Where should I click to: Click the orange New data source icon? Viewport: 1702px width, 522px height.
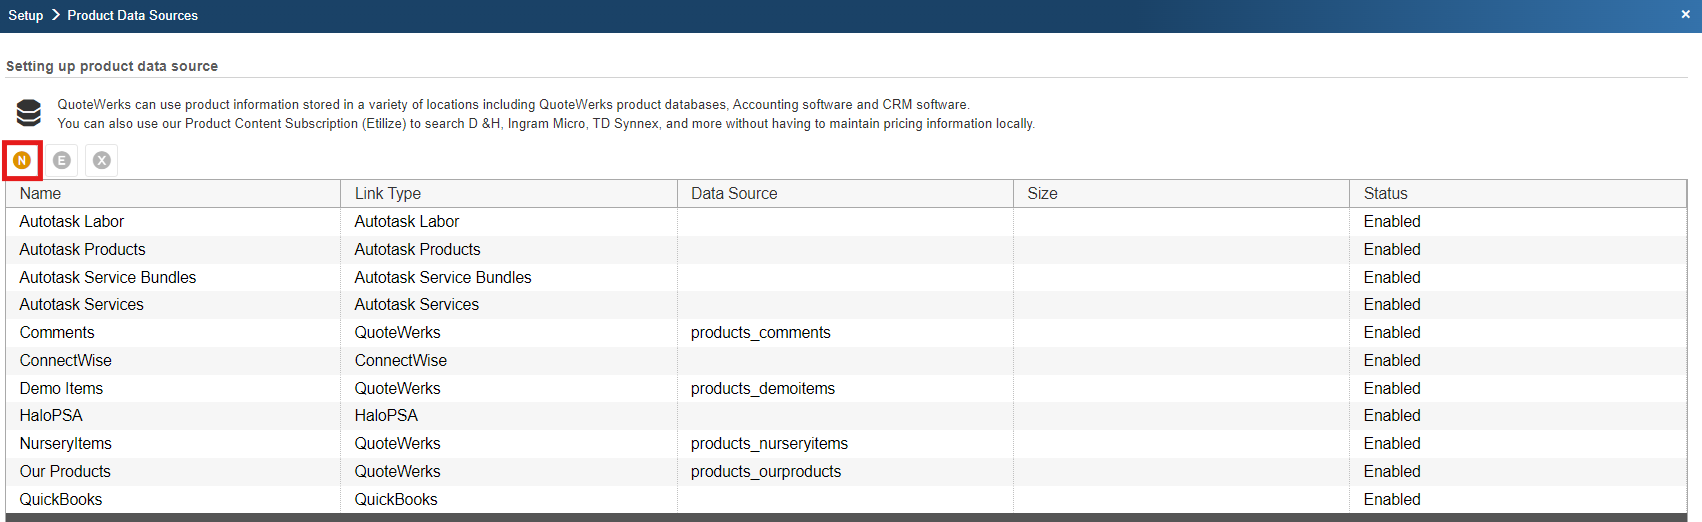click(x=22, y=160)
